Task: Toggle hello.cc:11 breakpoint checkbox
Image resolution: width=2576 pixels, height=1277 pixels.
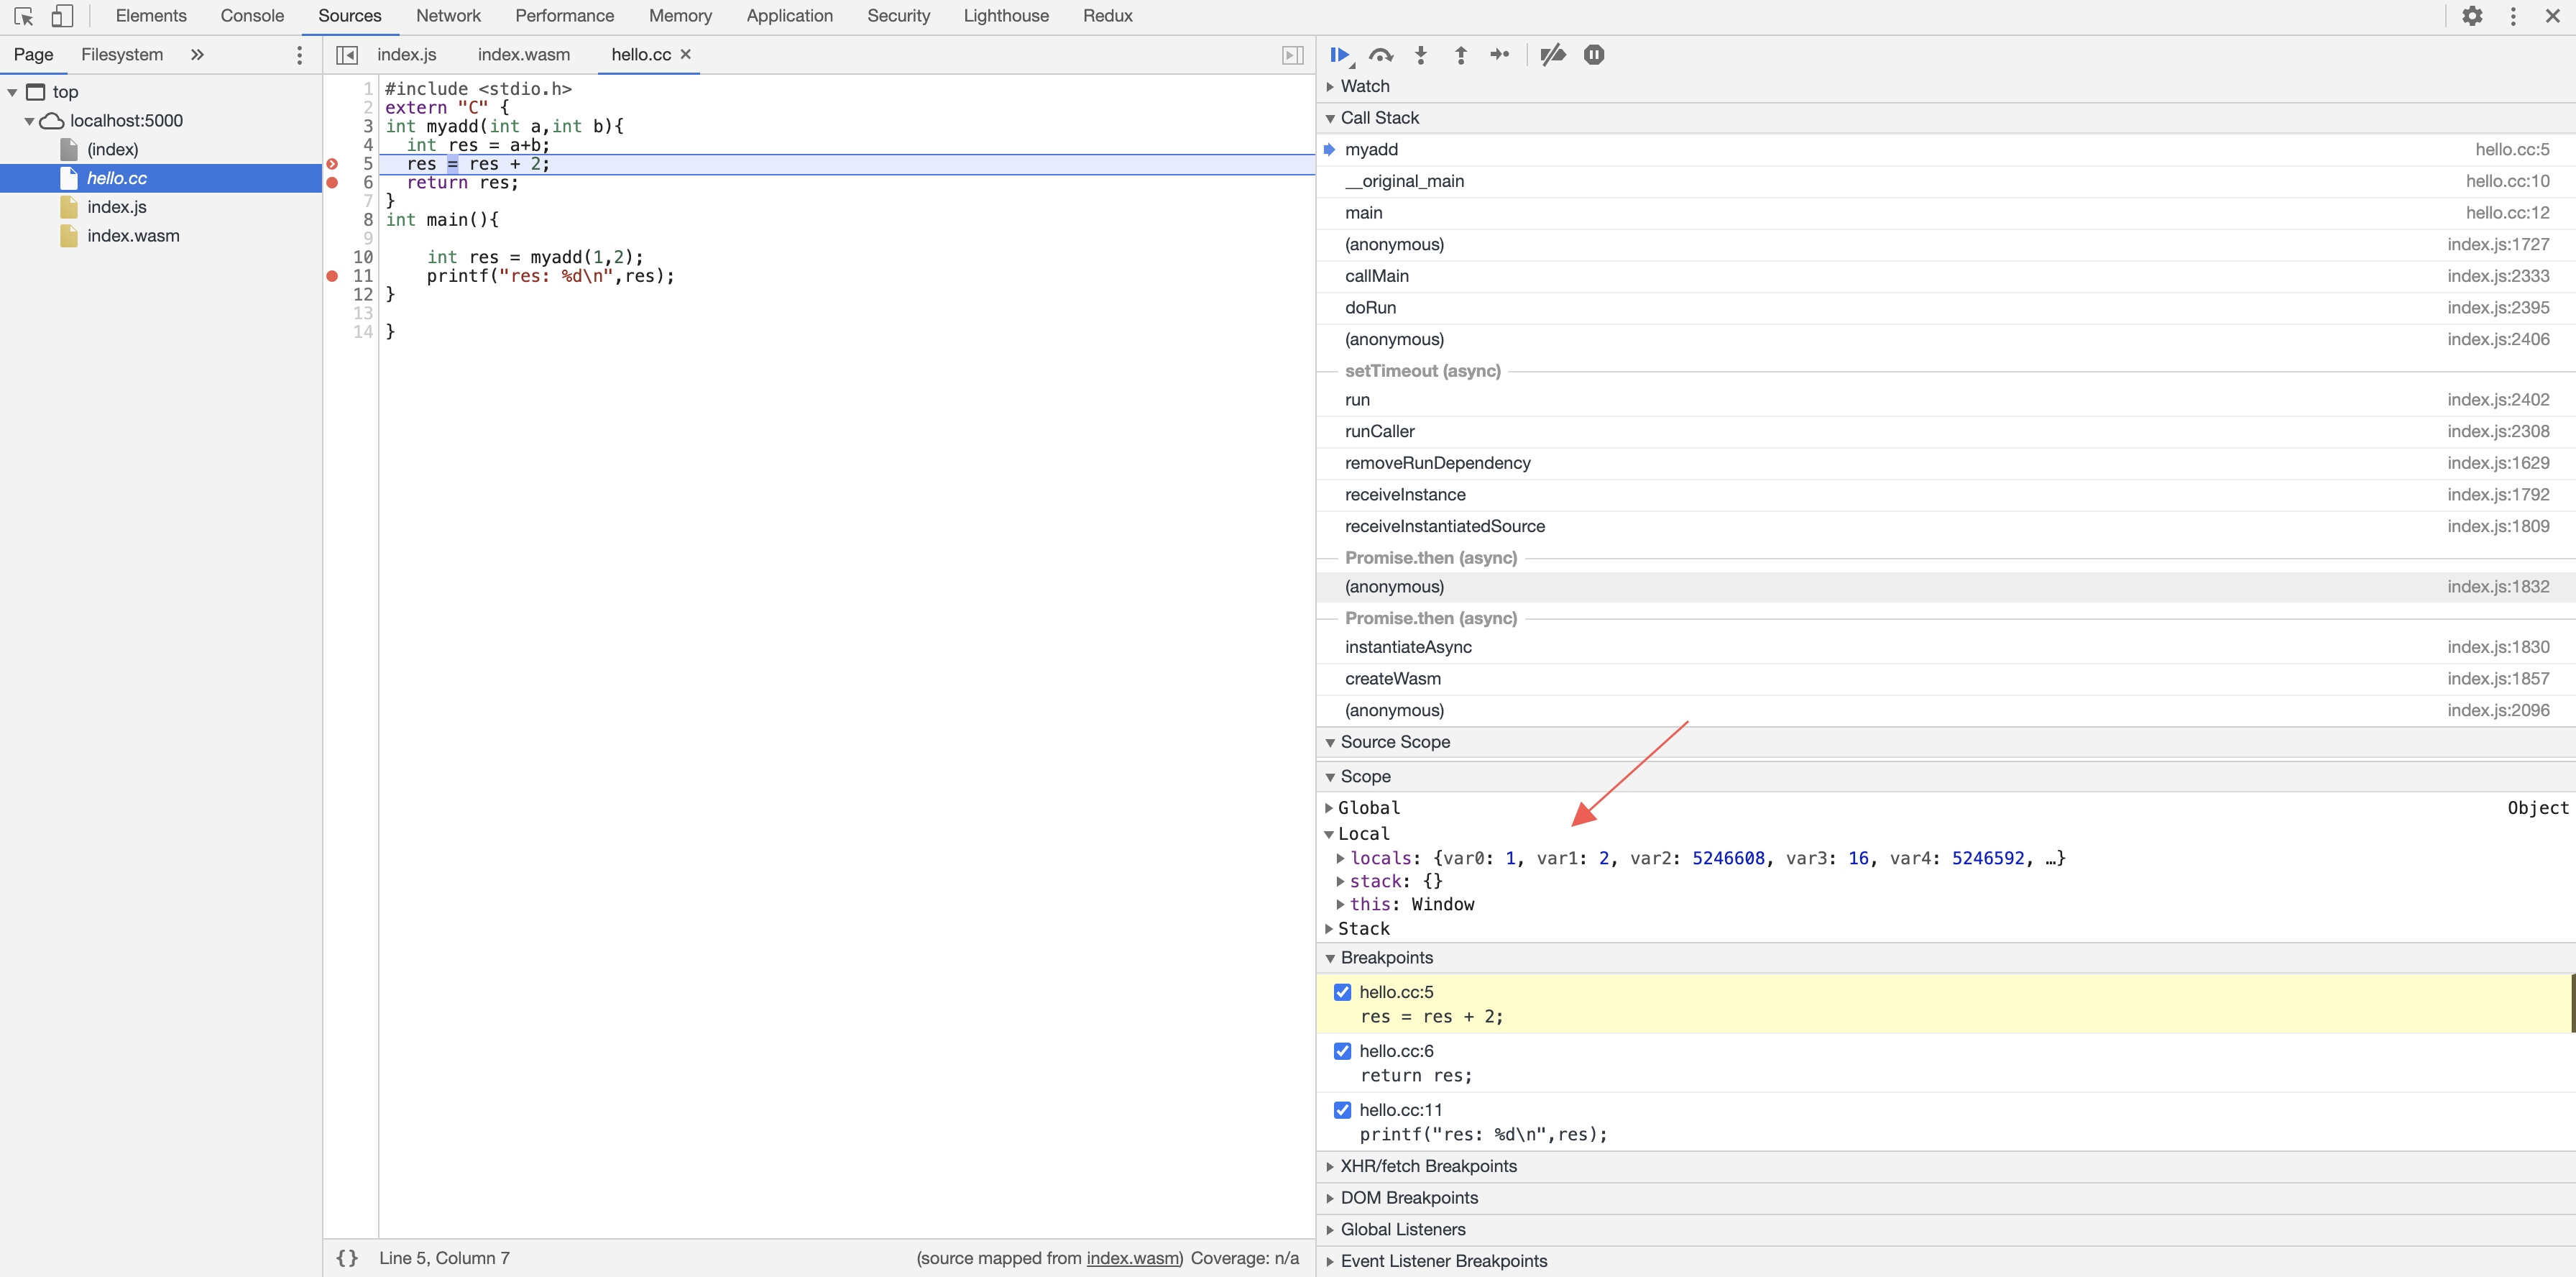Action: 1342,1110
